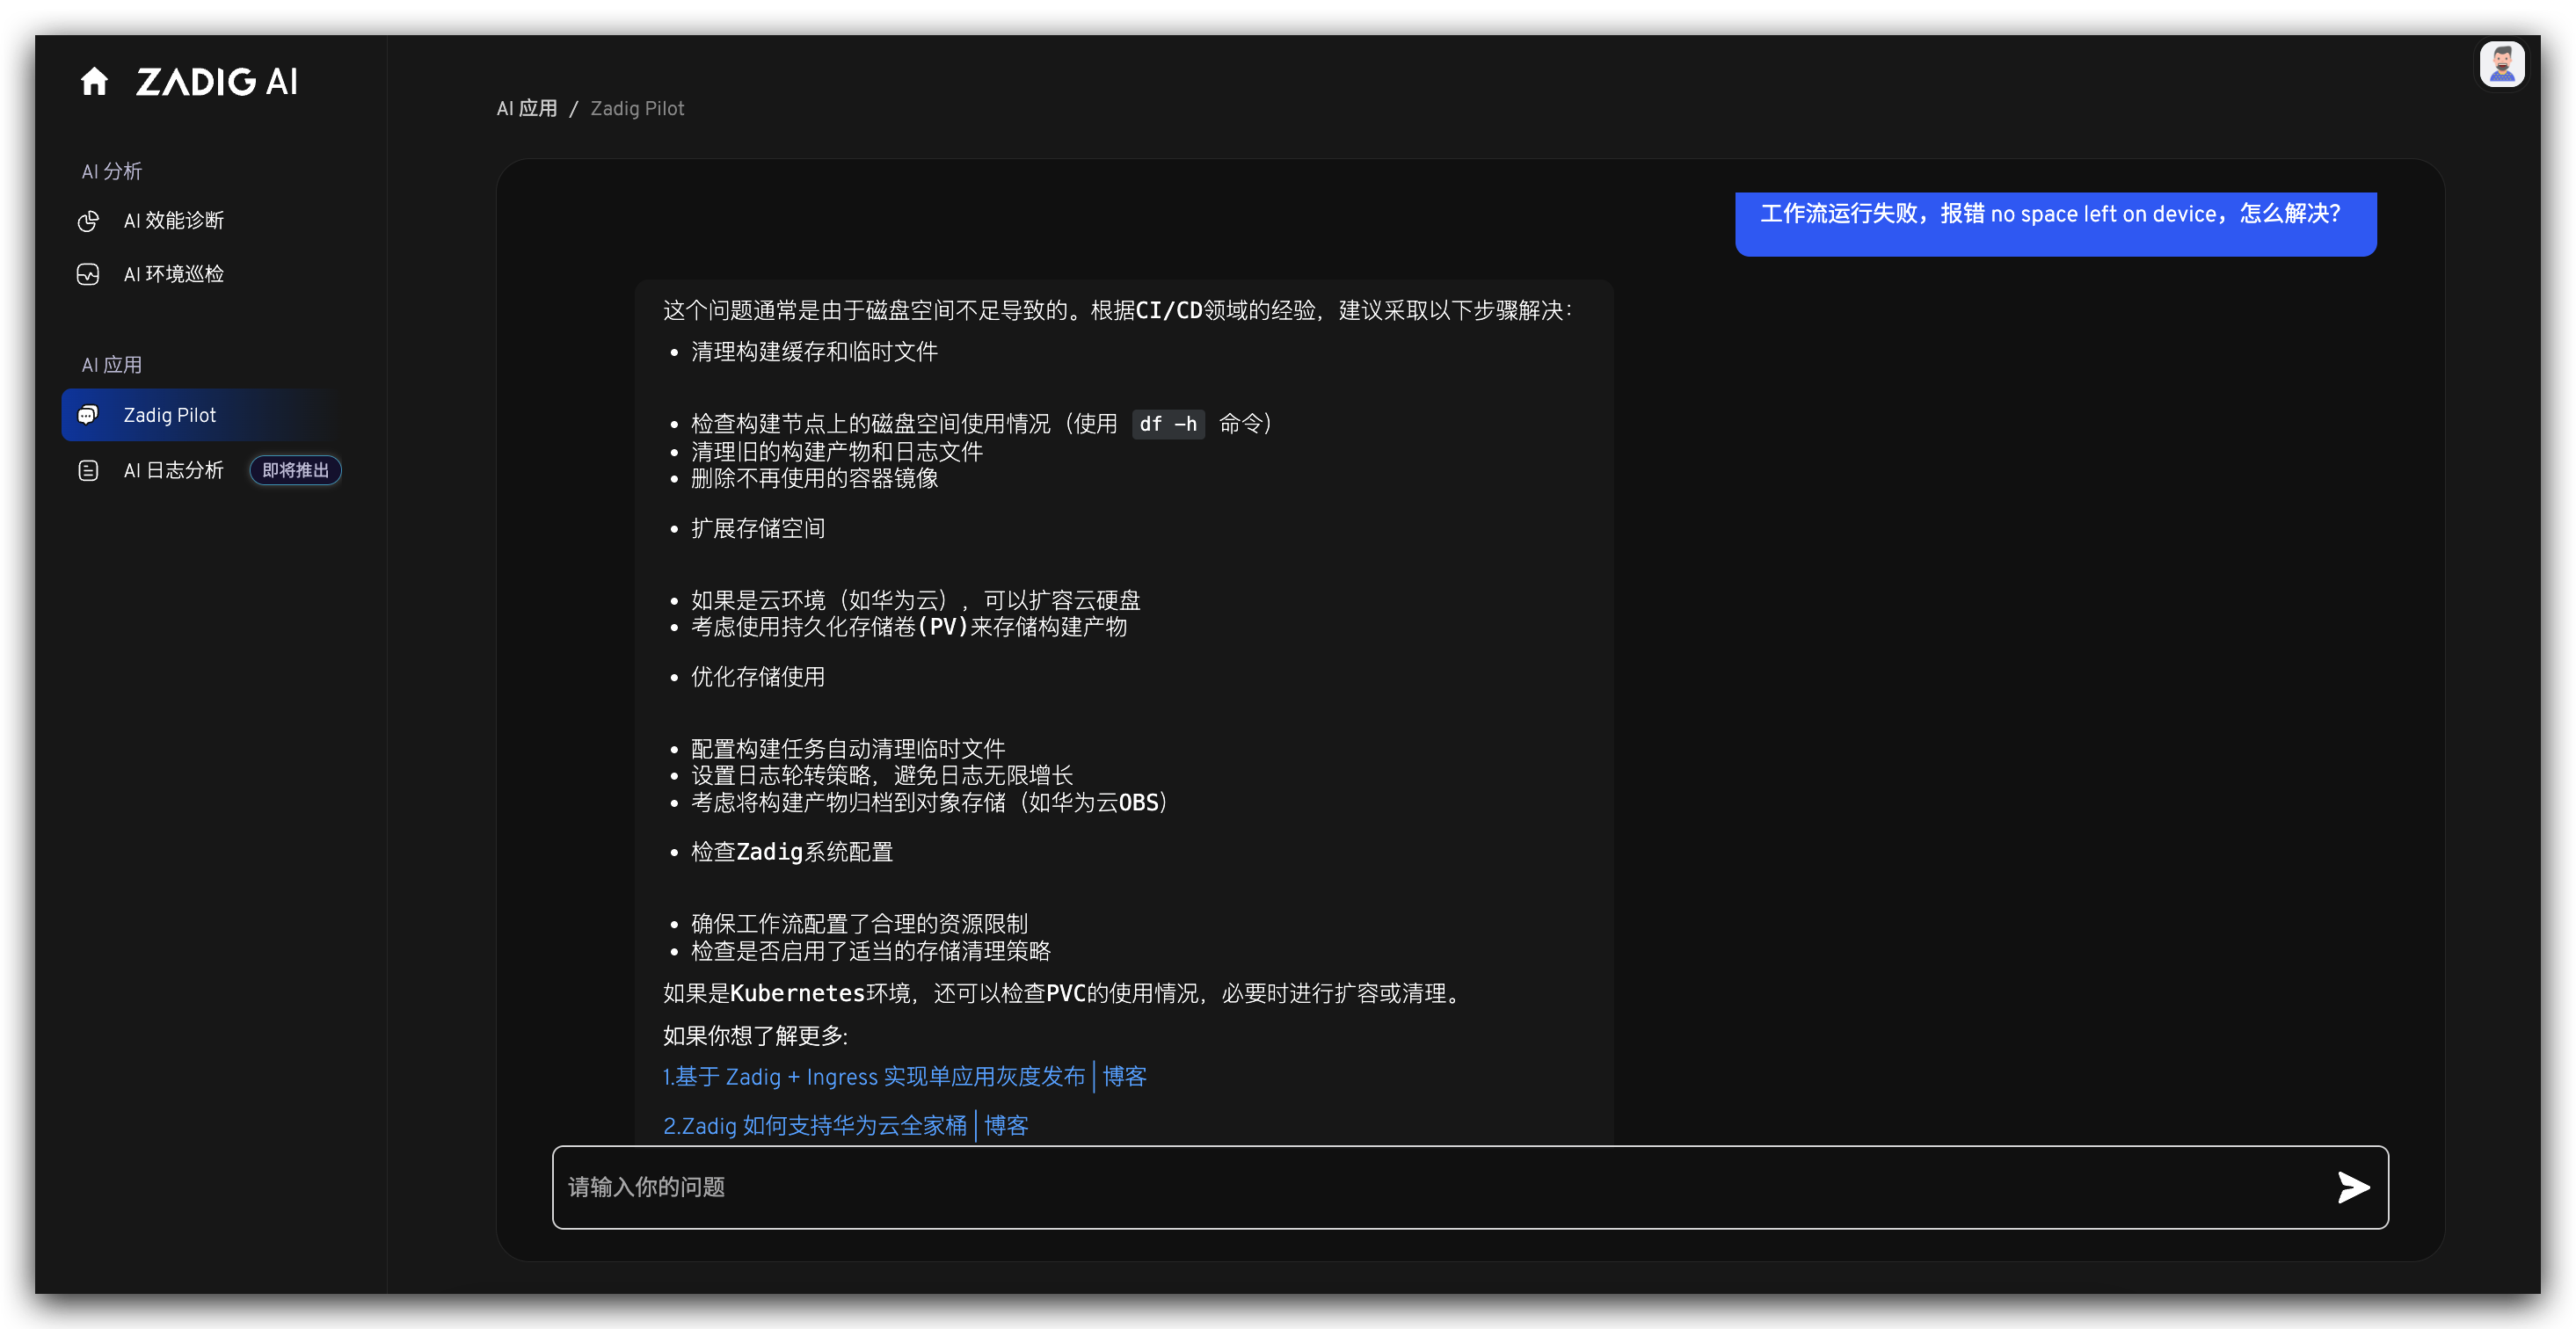Click the home icon in sidebar
The height and width of the screenshot is (1329, 2576).
(x=94, y=81)
